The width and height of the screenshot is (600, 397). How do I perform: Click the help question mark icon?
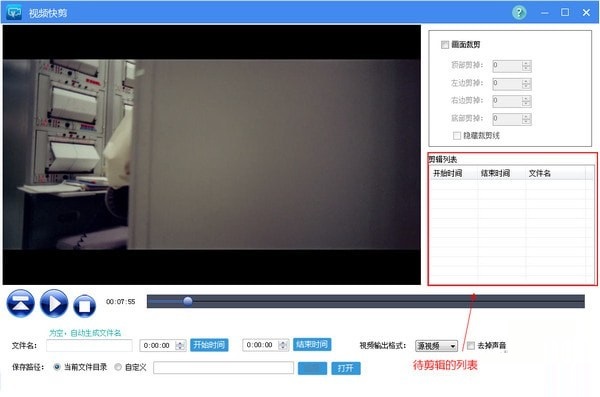[519, 13]
